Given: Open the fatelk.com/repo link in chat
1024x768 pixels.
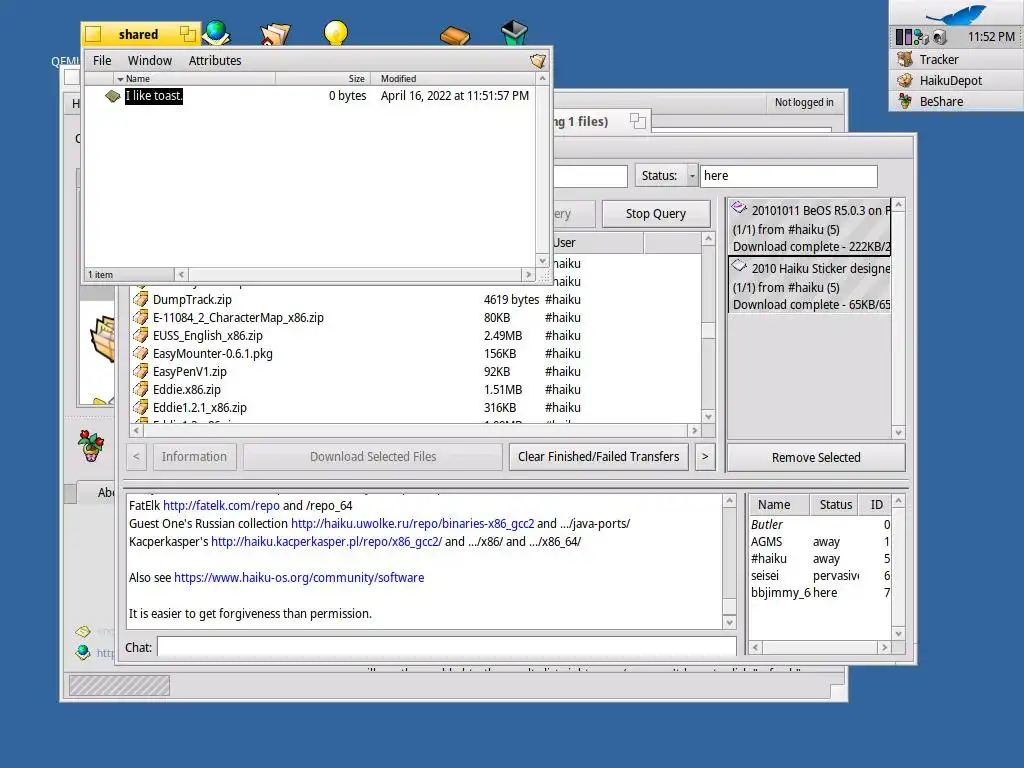Looking at the screenshot, I should (x=221, y=505).
